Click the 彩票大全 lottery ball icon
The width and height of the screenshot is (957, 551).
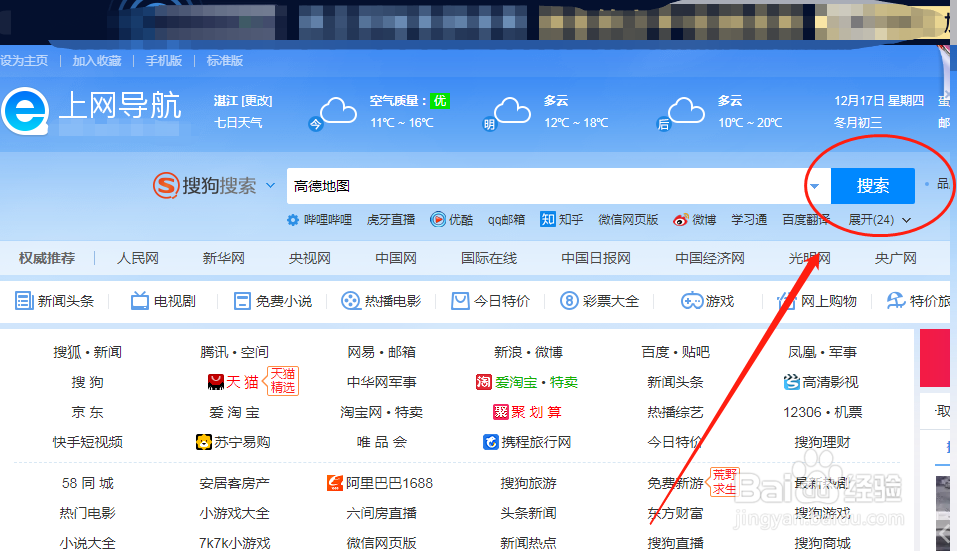click(x=569, y=301)
